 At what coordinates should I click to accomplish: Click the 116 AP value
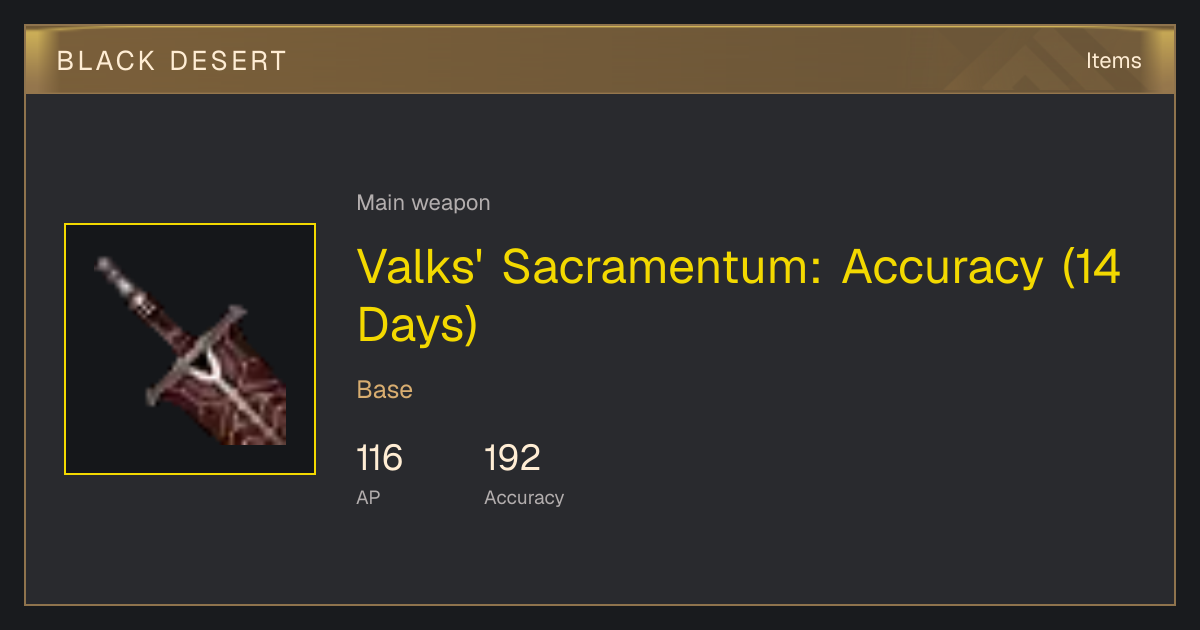380,459
